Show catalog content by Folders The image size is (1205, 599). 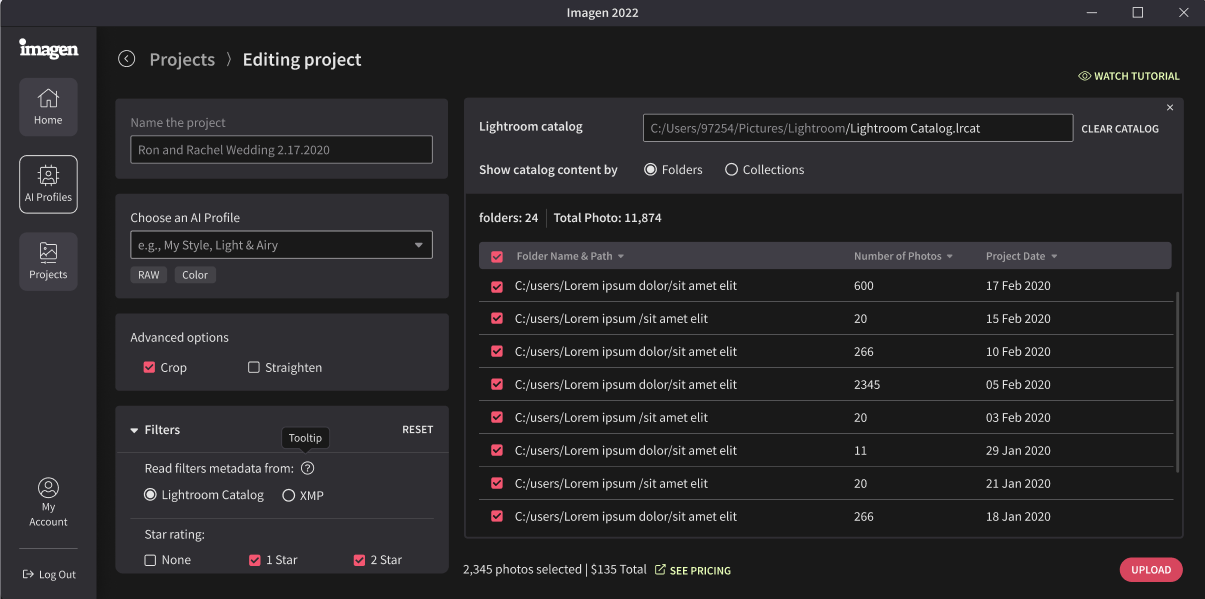651,170
